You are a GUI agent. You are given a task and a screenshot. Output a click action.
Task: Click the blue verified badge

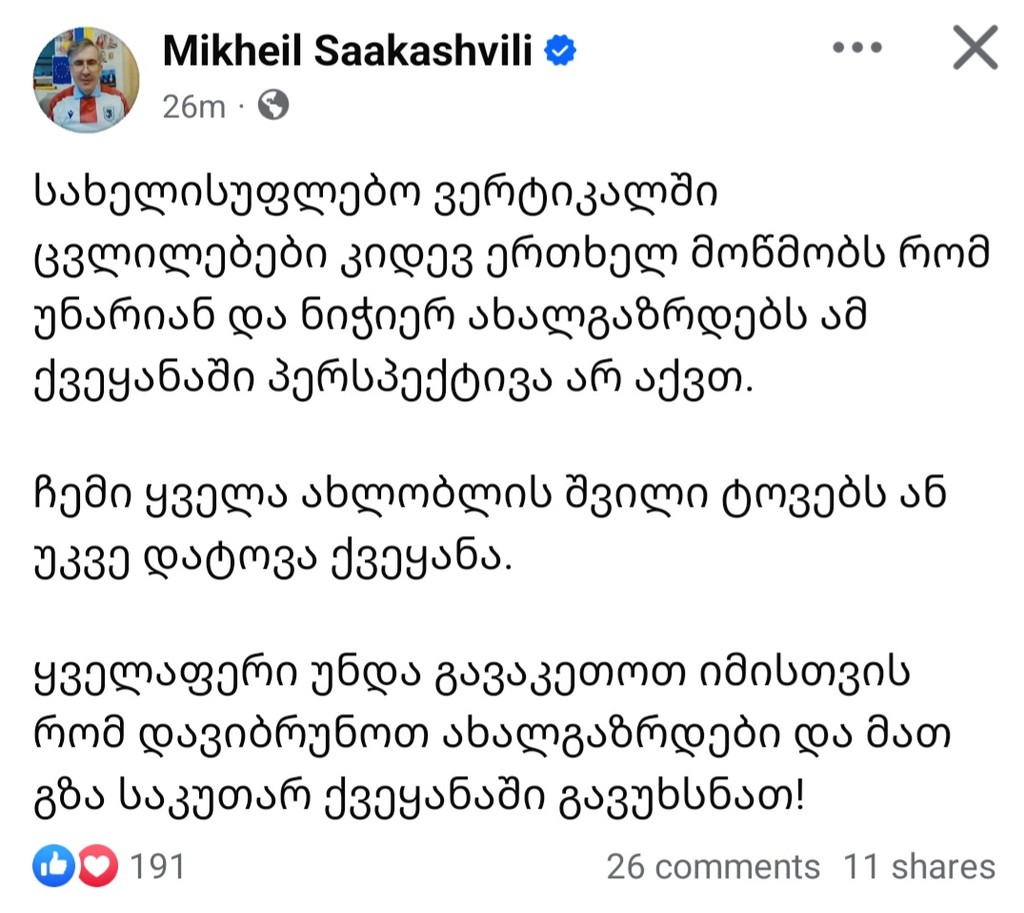[x=561, y=52]
